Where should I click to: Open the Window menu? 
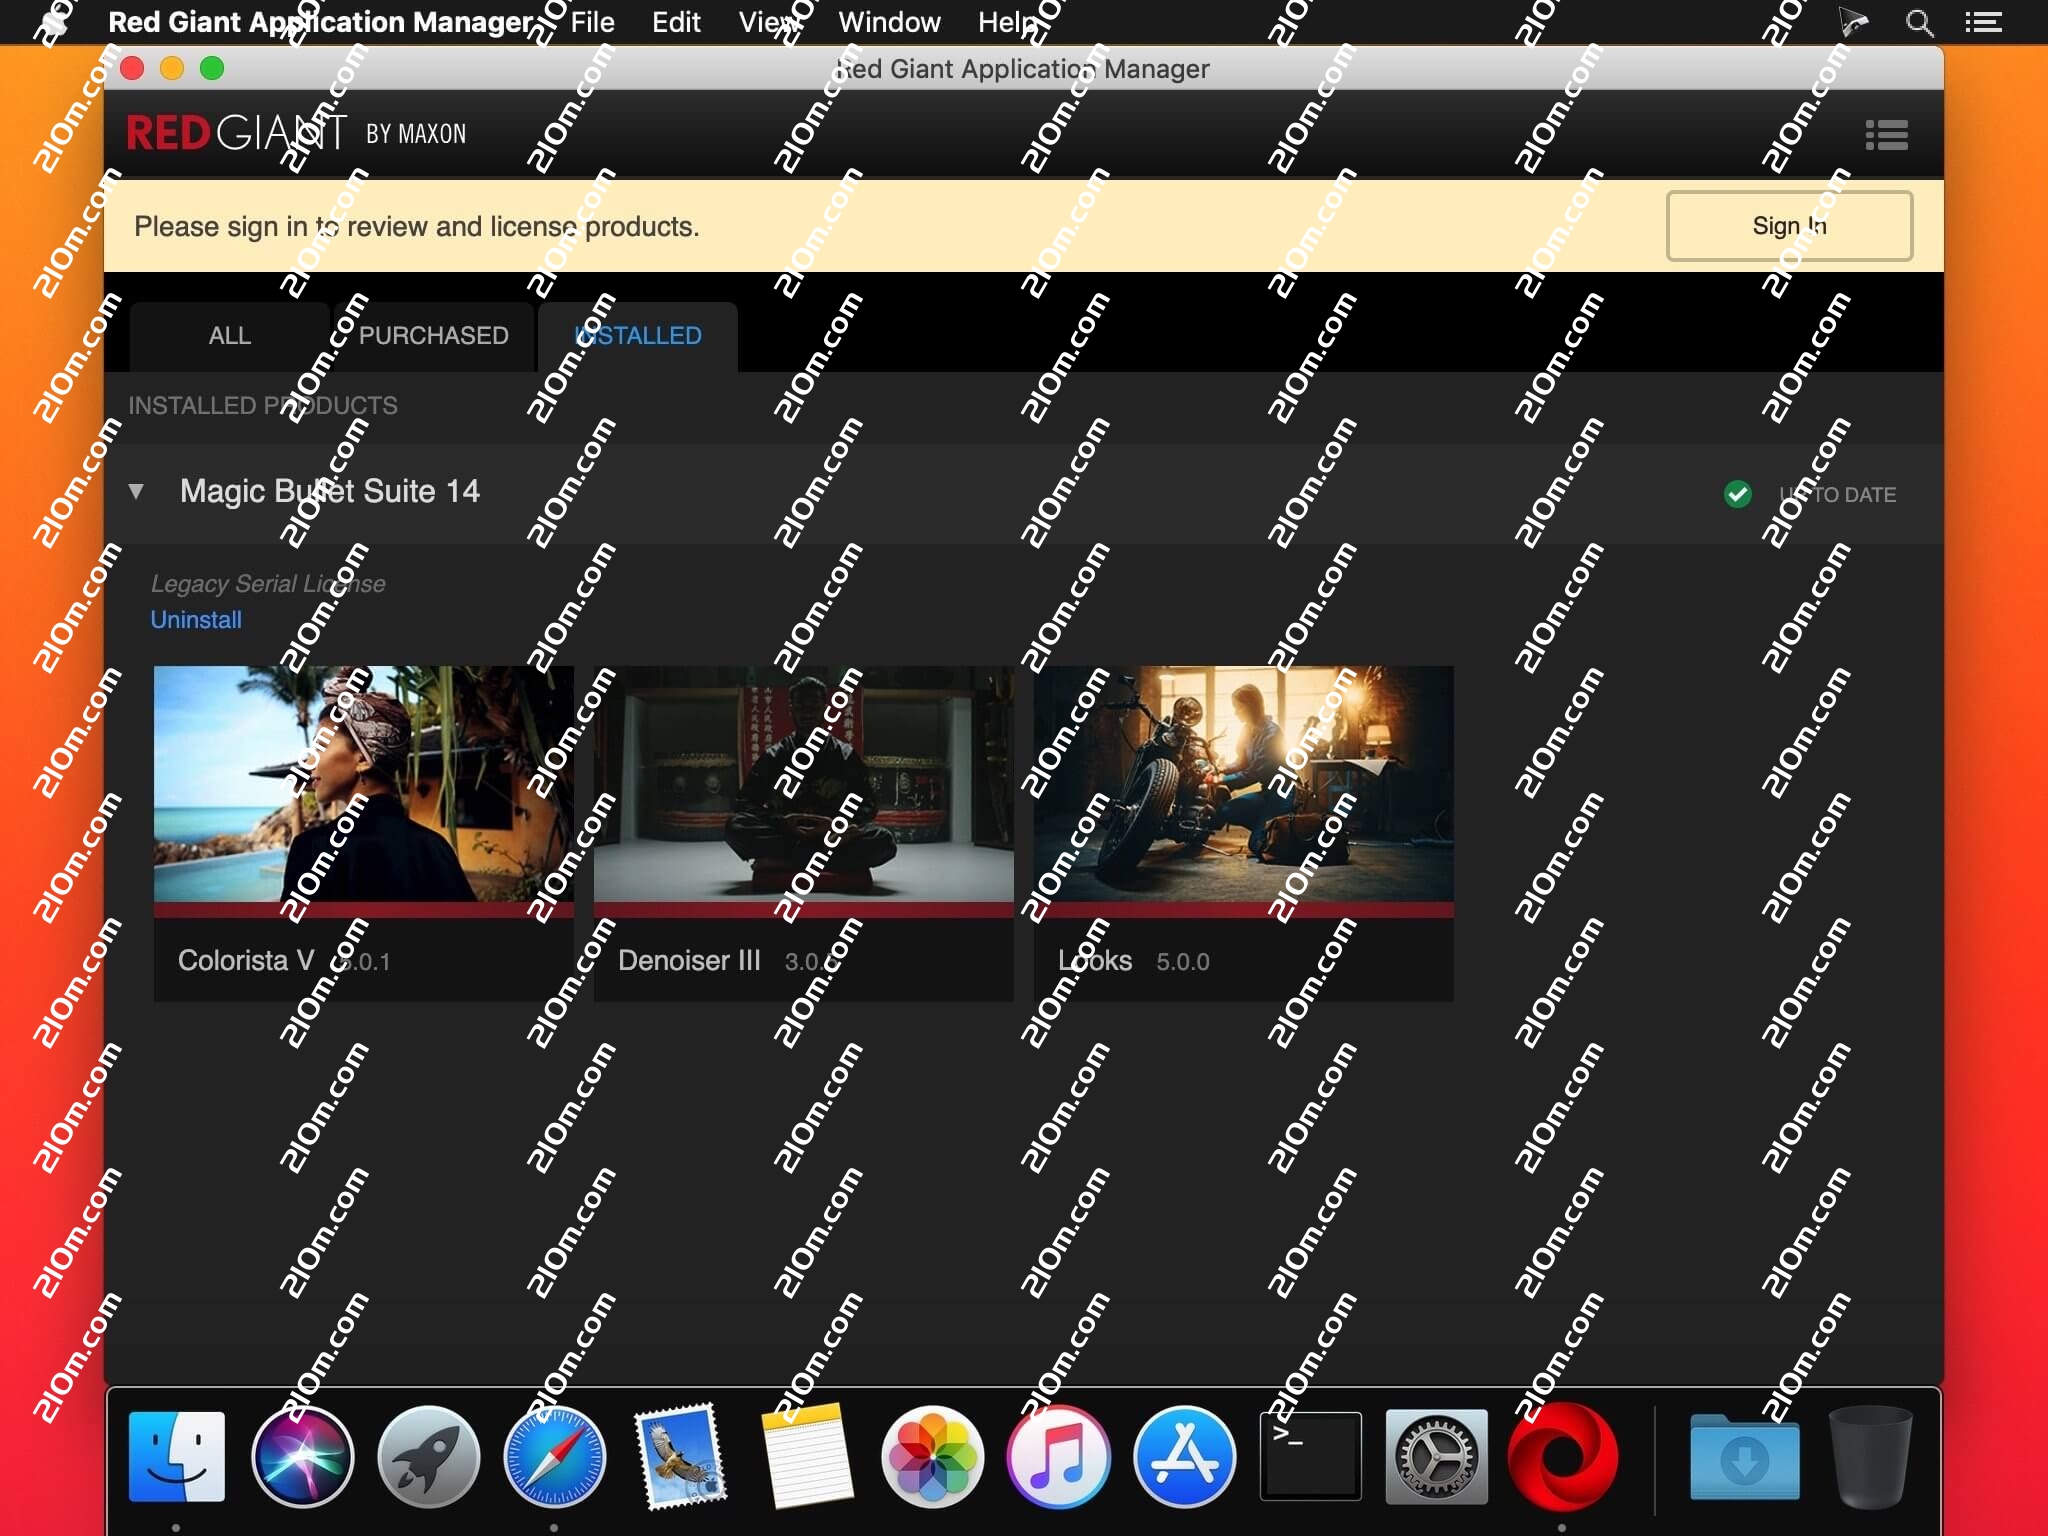pyautogui.click(x=889, y=22)
